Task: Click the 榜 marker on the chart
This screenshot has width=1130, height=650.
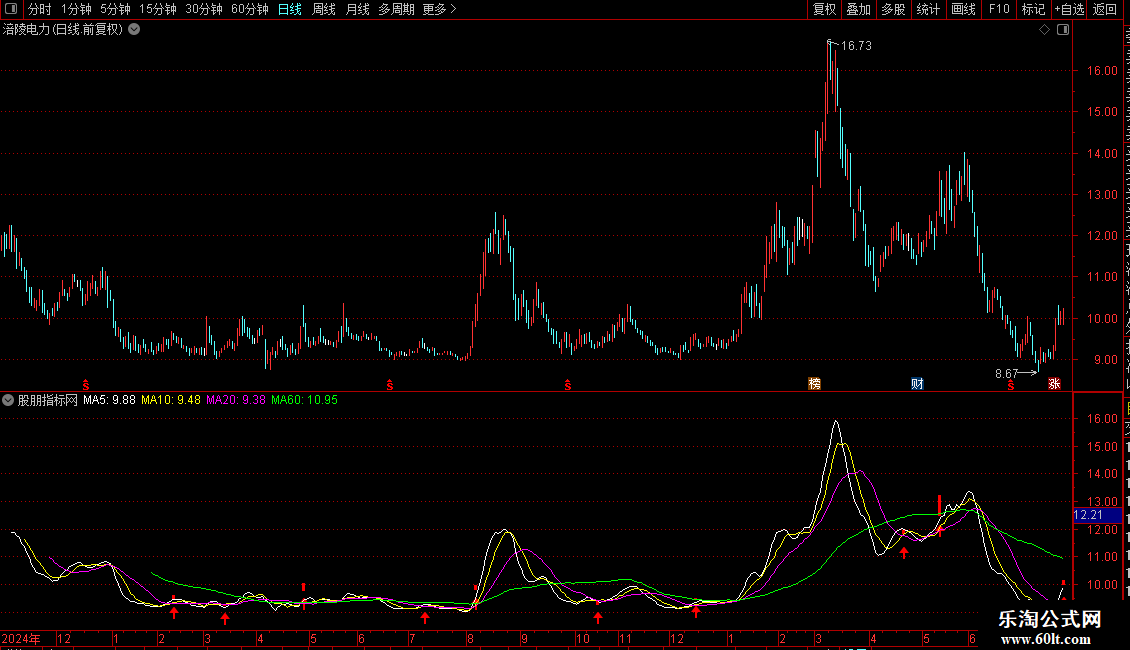Action: [814, 383]
